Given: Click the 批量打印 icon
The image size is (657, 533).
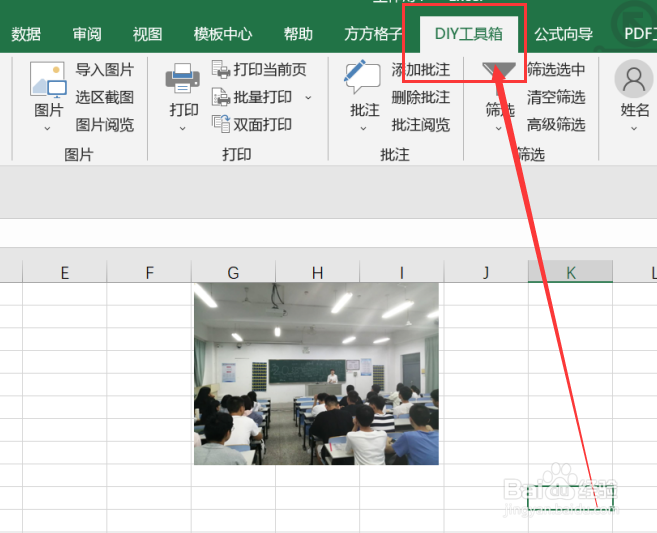Looking at the screenshot, I should [221, 97].
